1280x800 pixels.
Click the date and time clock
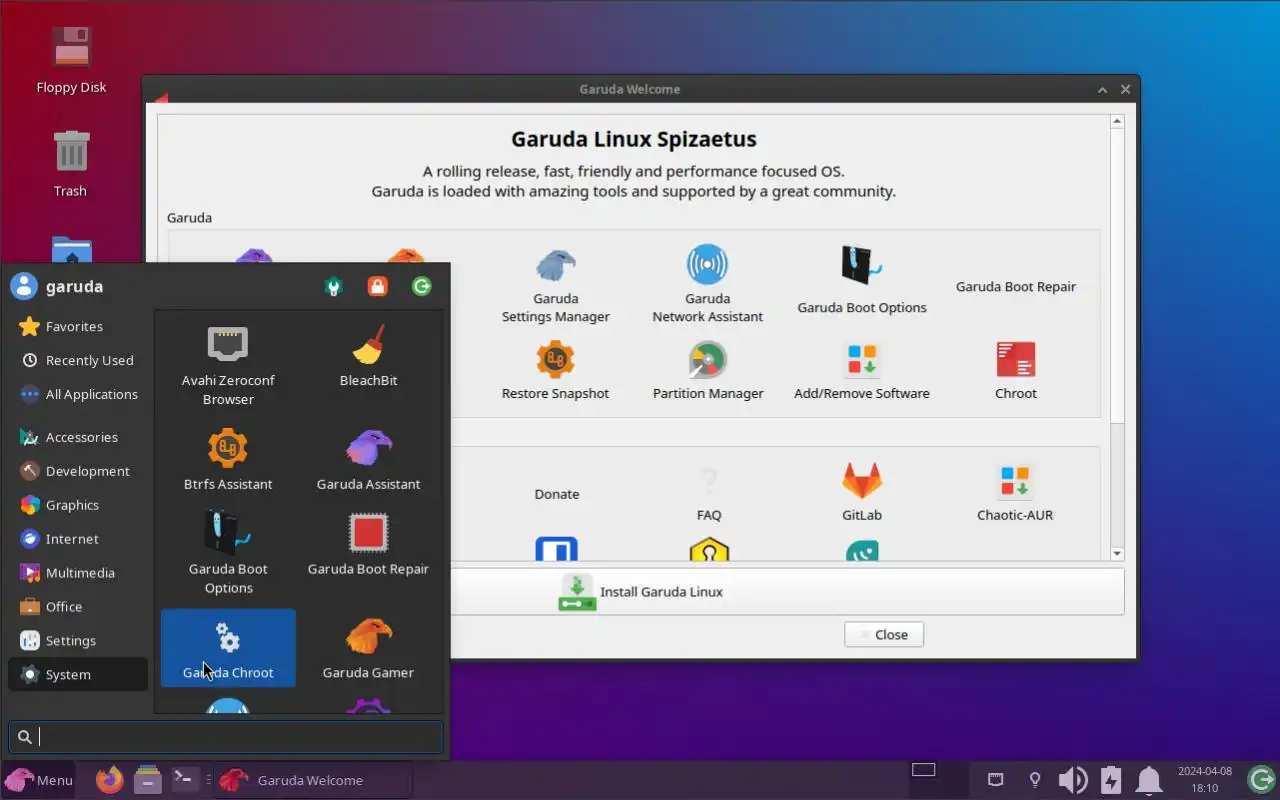point(1204,780)
